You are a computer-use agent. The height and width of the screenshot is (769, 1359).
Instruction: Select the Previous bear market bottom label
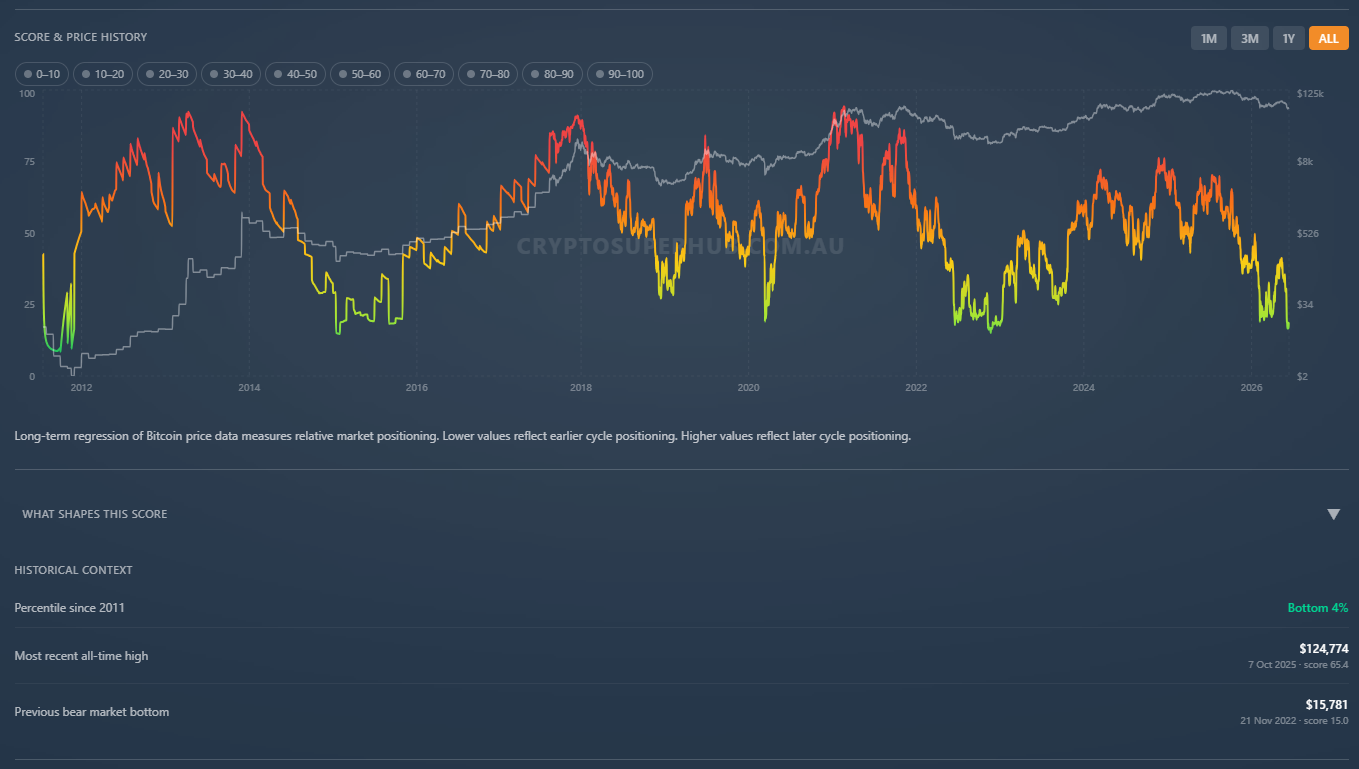92,712
